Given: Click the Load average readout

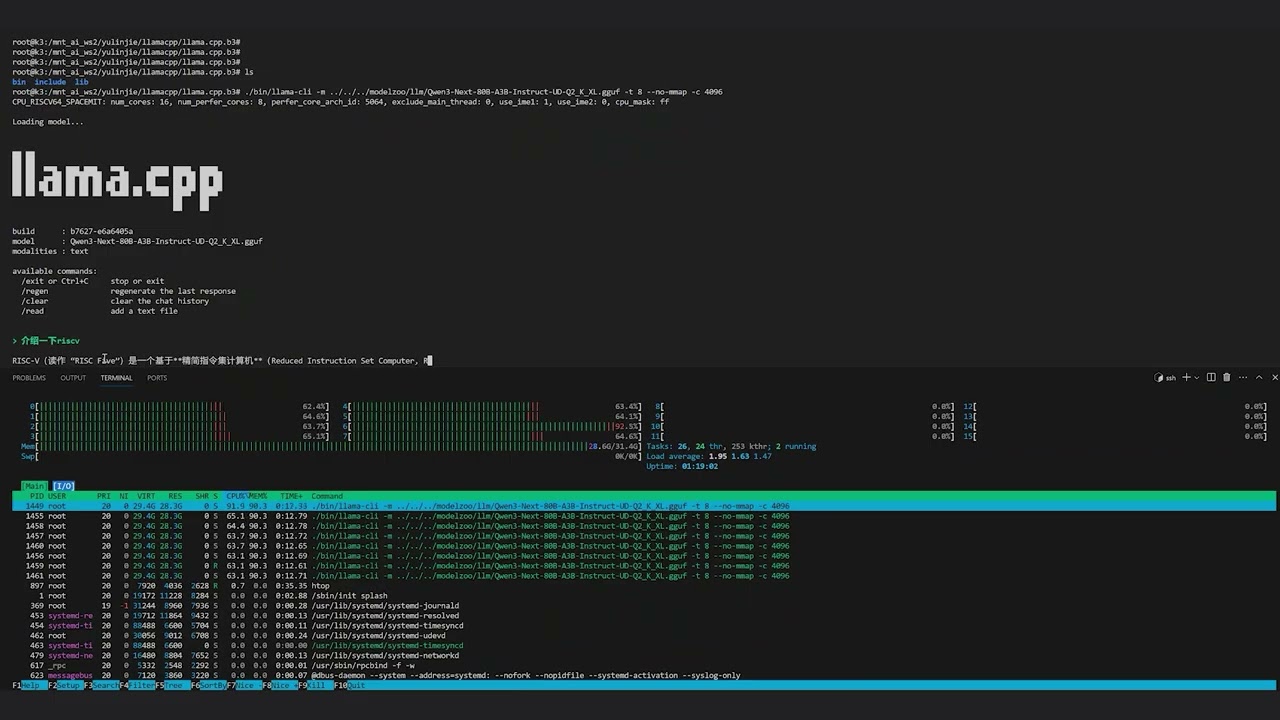Looking at the screenshot, I should (x=709, y=457).
